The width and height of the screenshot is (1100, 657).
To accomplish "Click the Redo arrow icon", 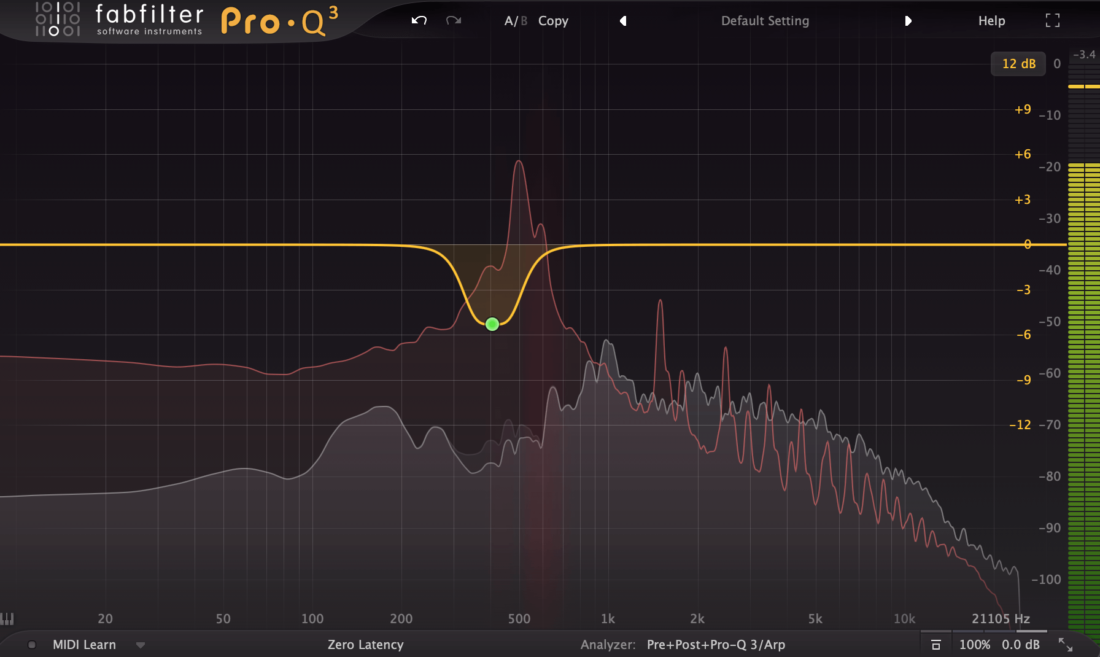I will tap(454, 20).
